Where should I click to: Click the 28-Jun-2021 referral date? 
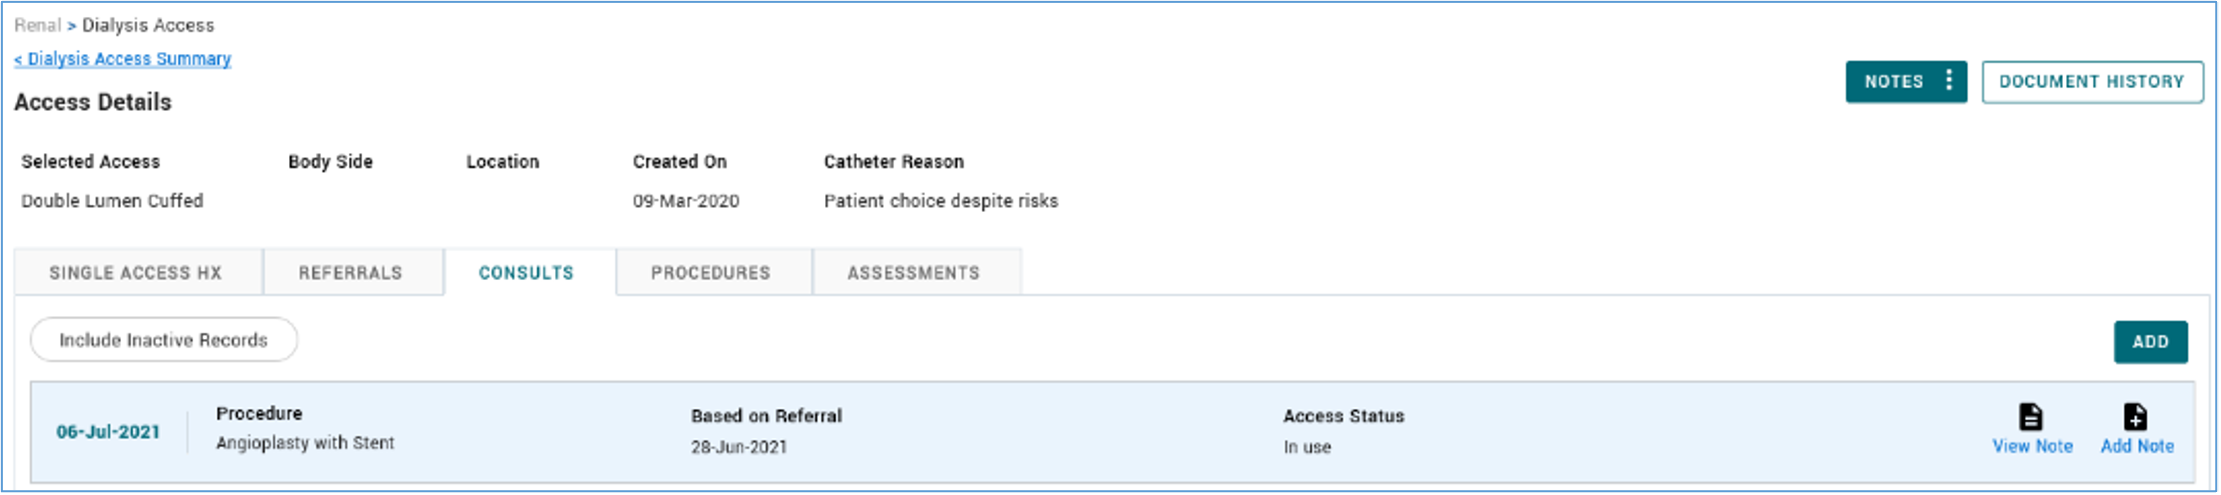[x=739, y=447]
